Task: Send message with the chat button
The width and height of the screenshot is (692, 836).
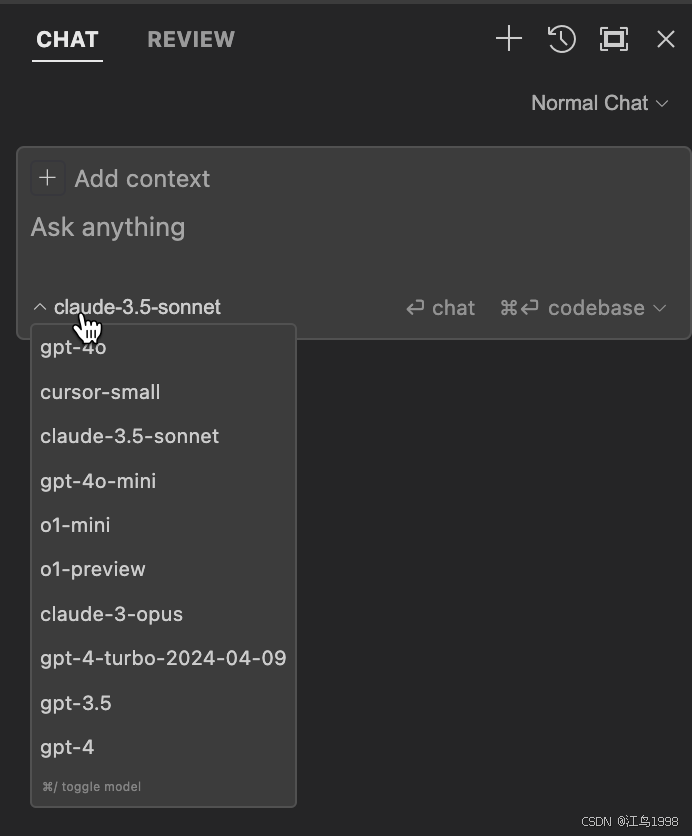Action: (x=440, y=308)
